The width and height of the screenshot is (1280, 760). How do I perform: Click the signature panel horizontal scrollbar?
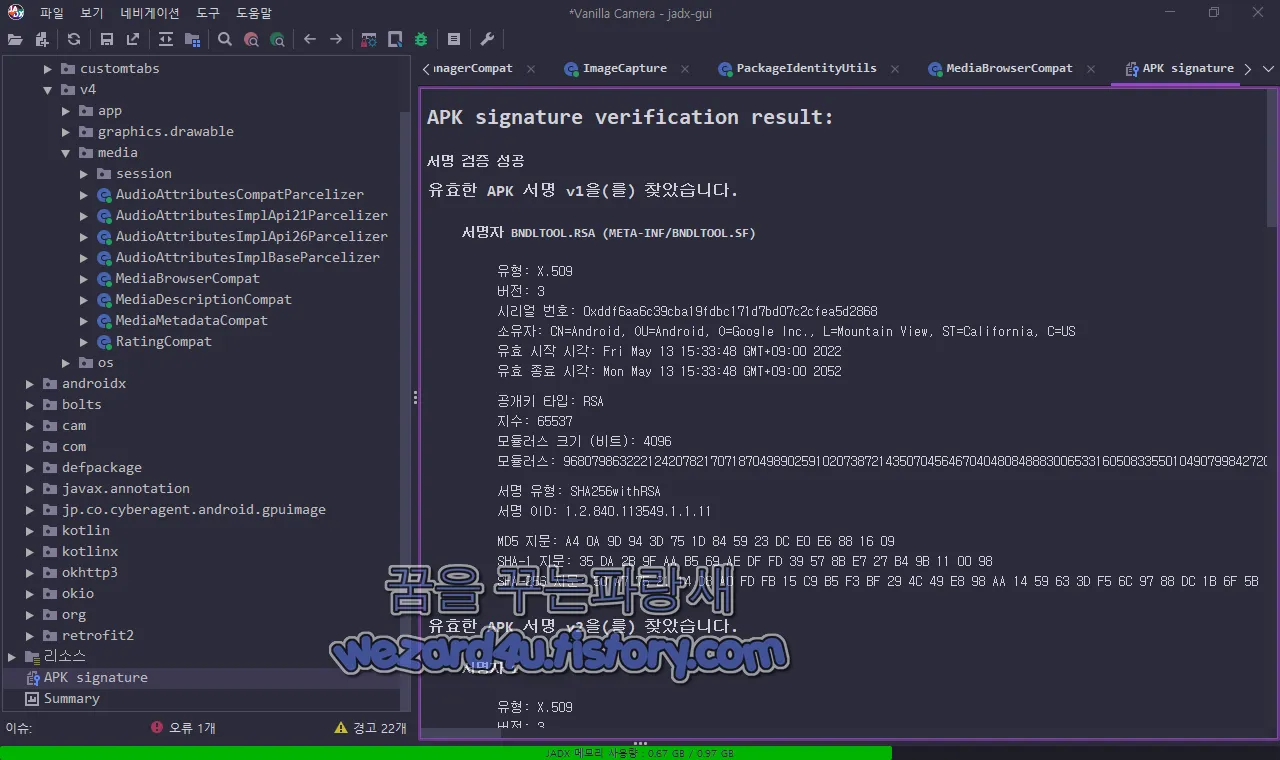pos(461,733)
